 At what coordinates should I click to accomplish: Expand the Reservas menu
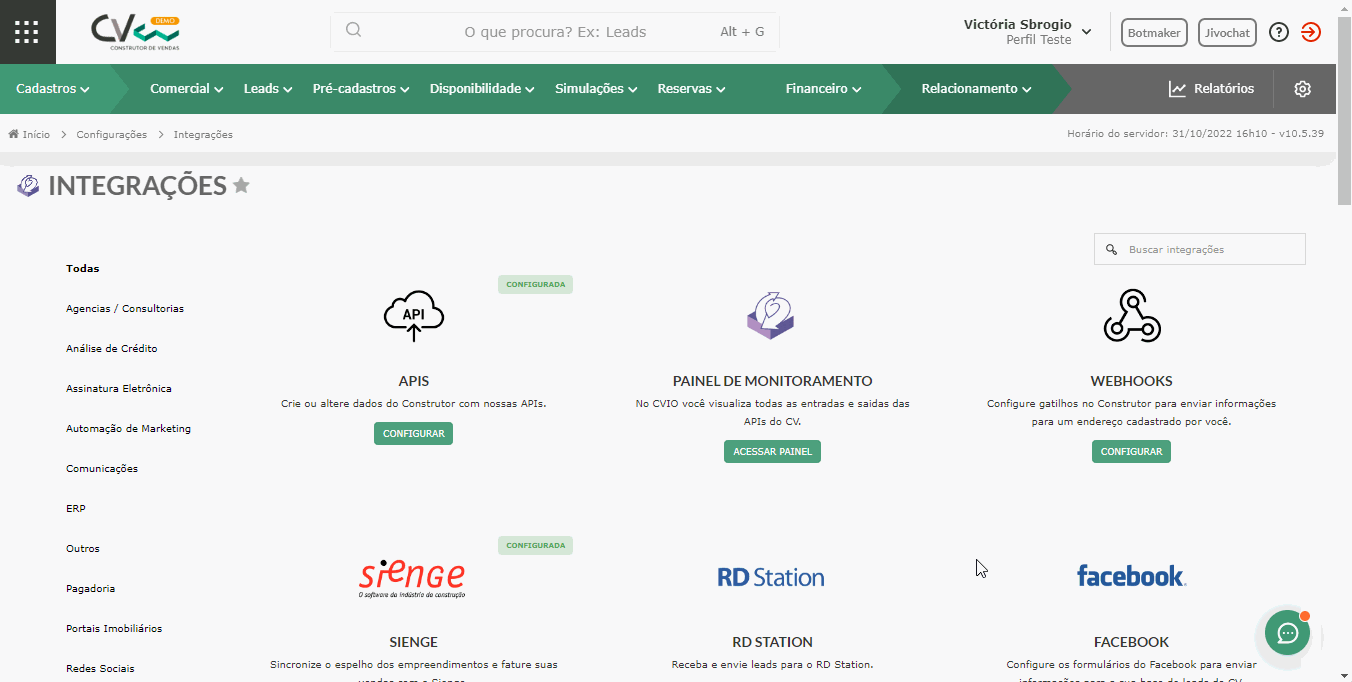click(691, 89)
